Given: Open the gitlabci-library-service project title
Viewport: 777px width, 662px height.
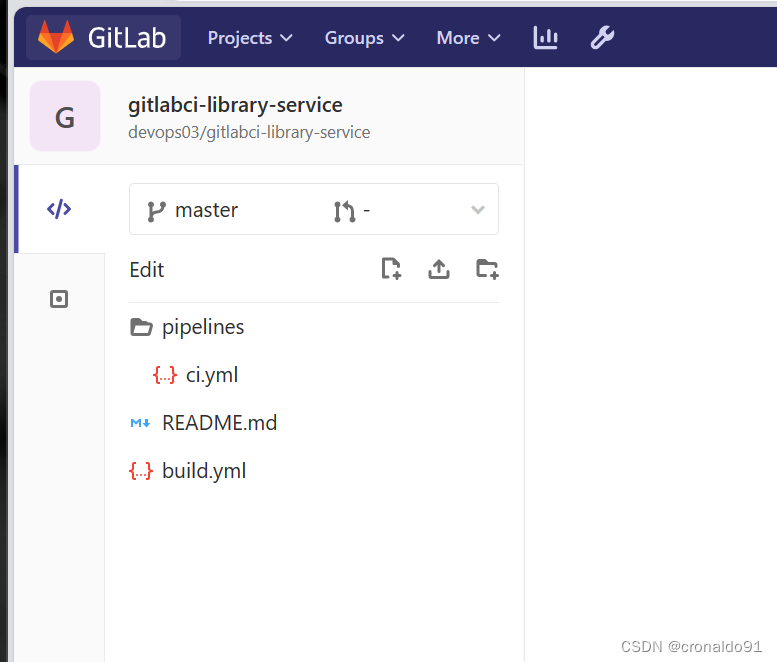Looking at the screenshot, I should pos(235,105).
